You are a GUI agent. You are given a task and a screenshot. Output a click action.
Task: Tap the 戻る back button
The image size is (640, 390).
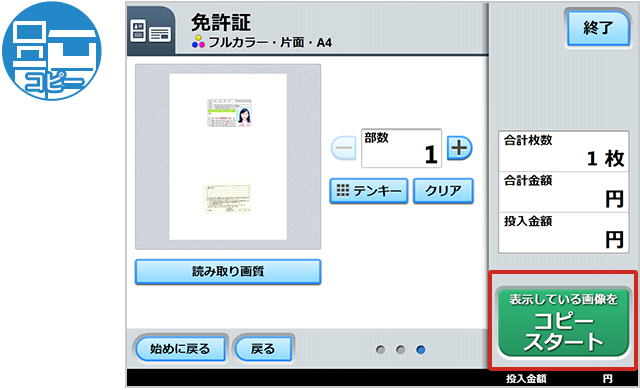(x=263, y=349)
